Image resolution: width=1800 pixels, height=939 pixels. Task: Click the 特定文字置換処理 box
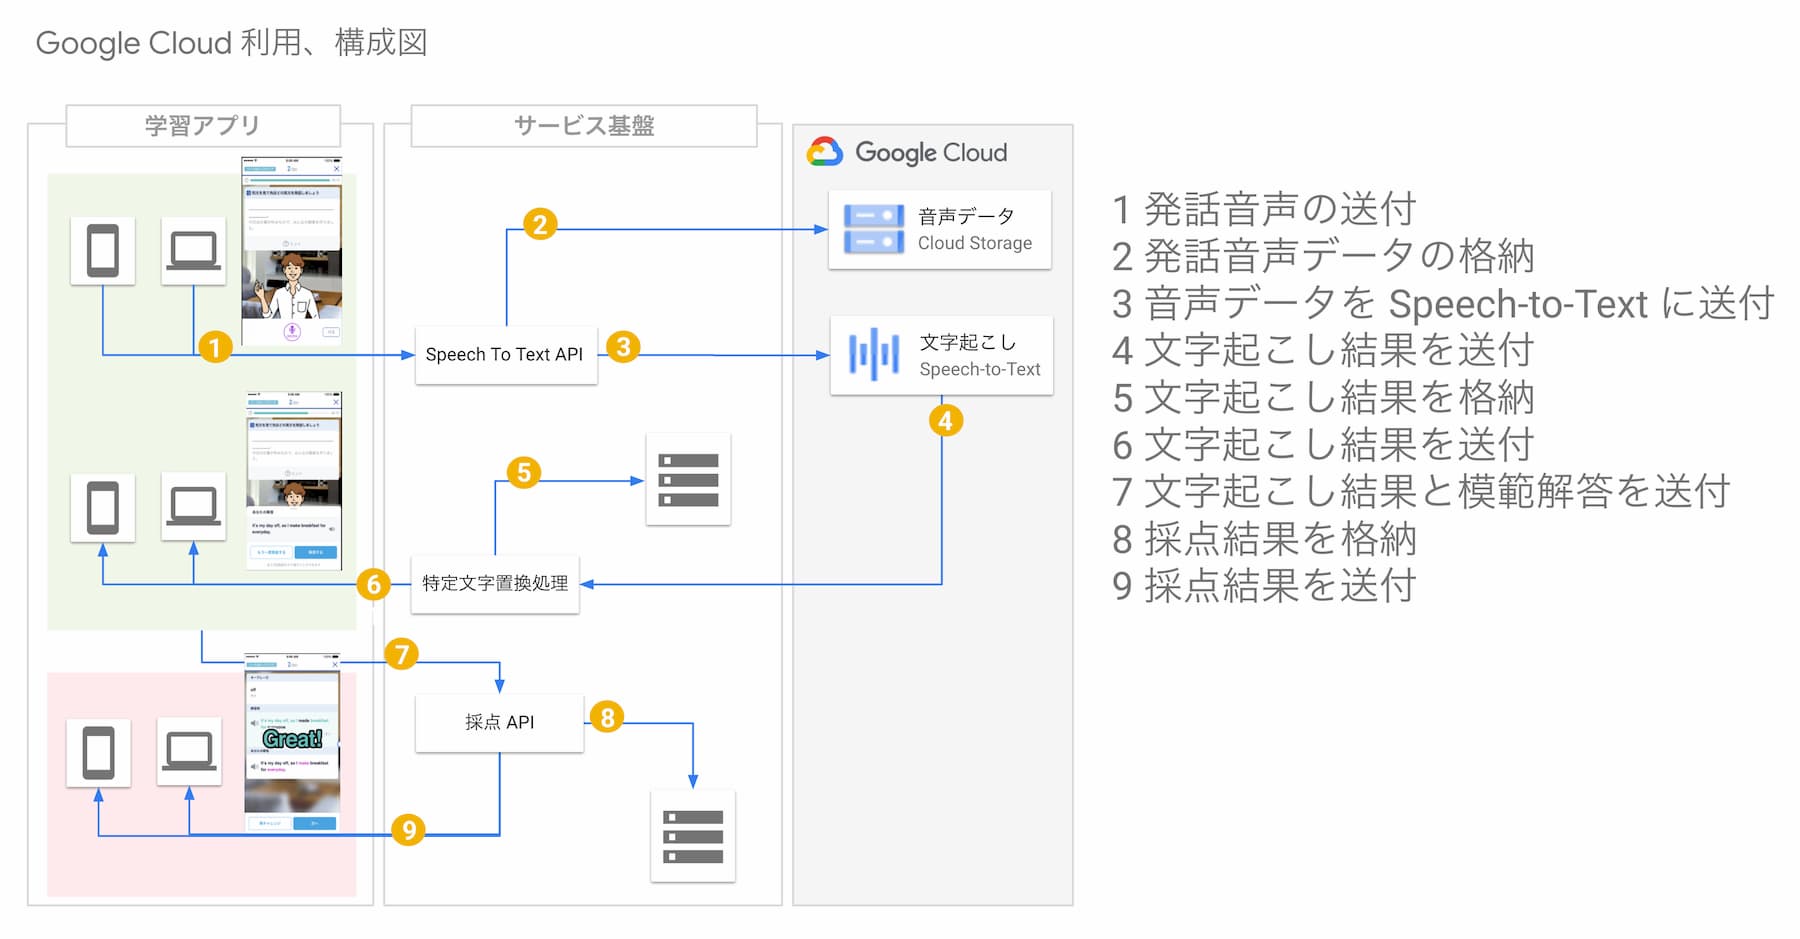tap(495, 584)
